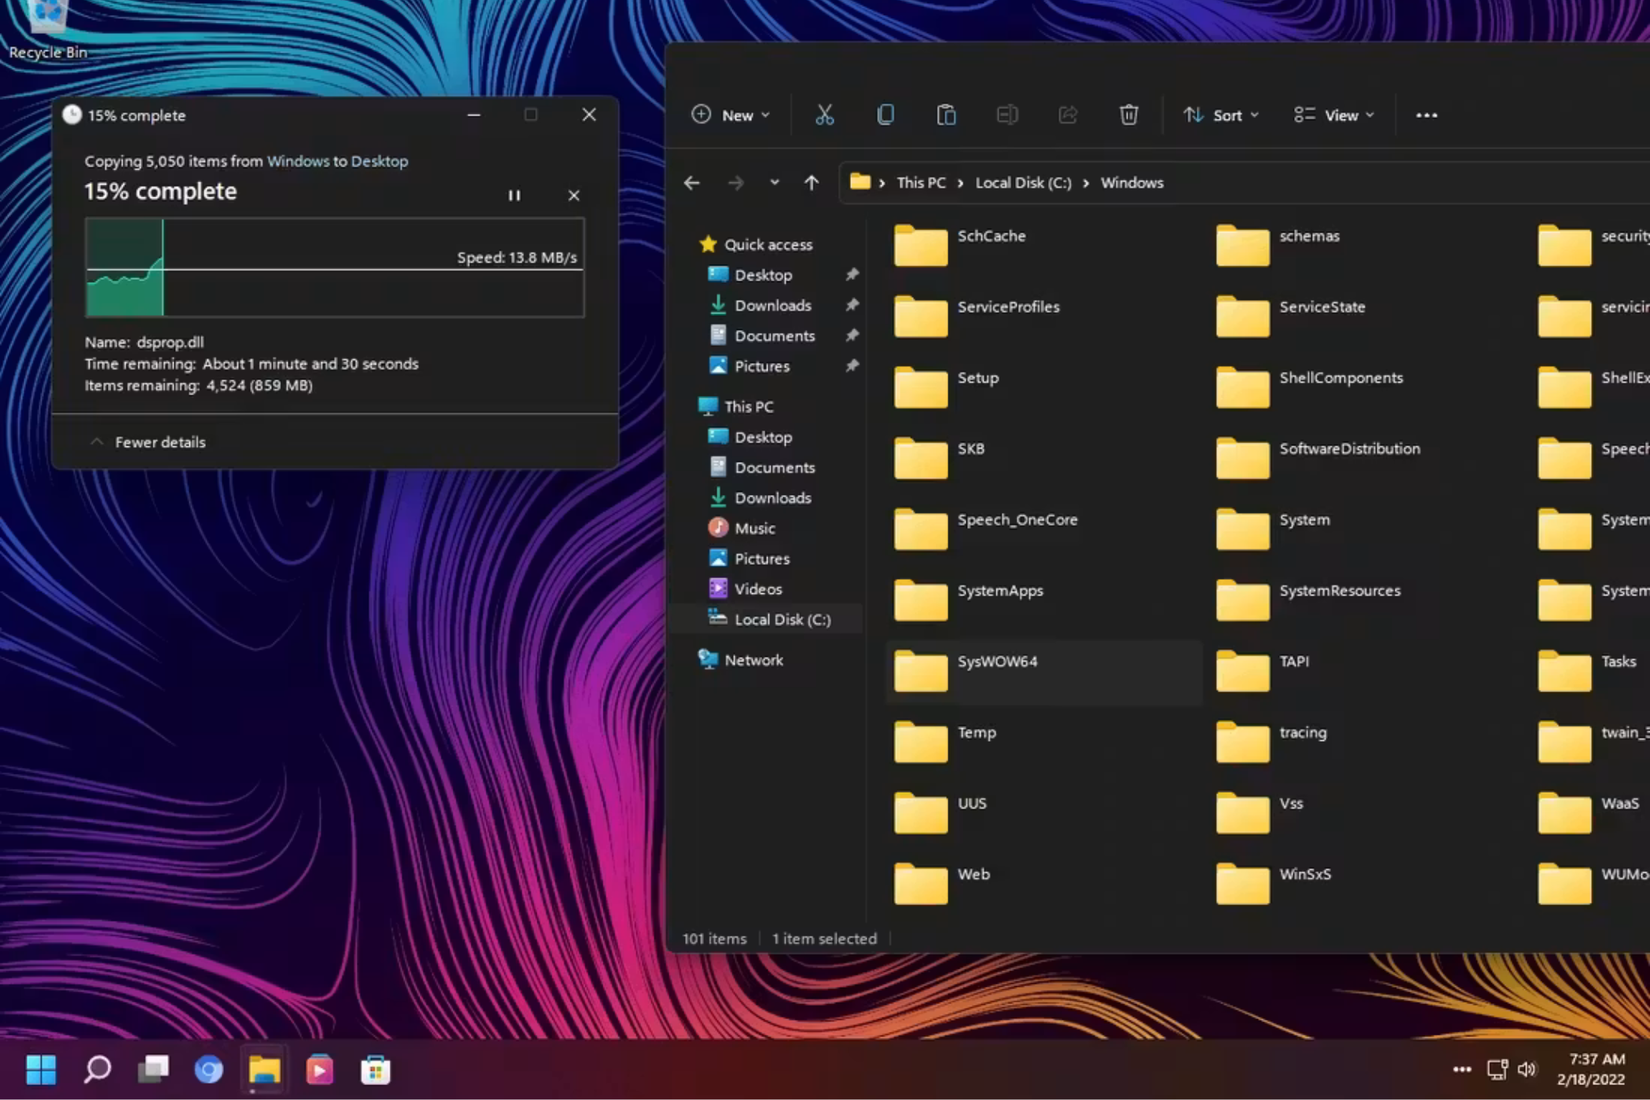
Task: Click the network tray icon
Action: pos(1497,1070)
